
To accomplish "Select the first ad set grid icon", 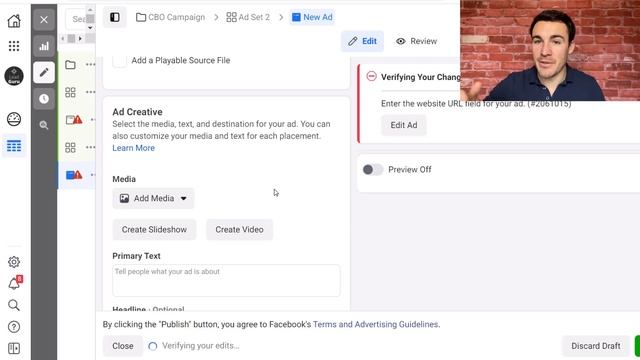I will click(70, 92).
